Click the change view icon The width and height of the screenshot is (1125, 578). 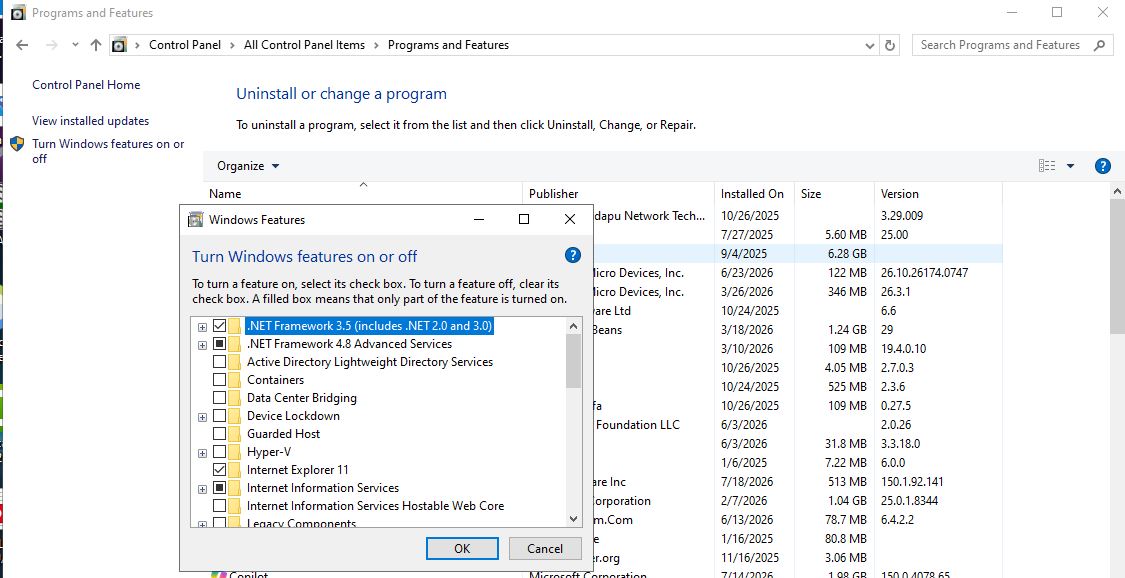[1047, 166]
